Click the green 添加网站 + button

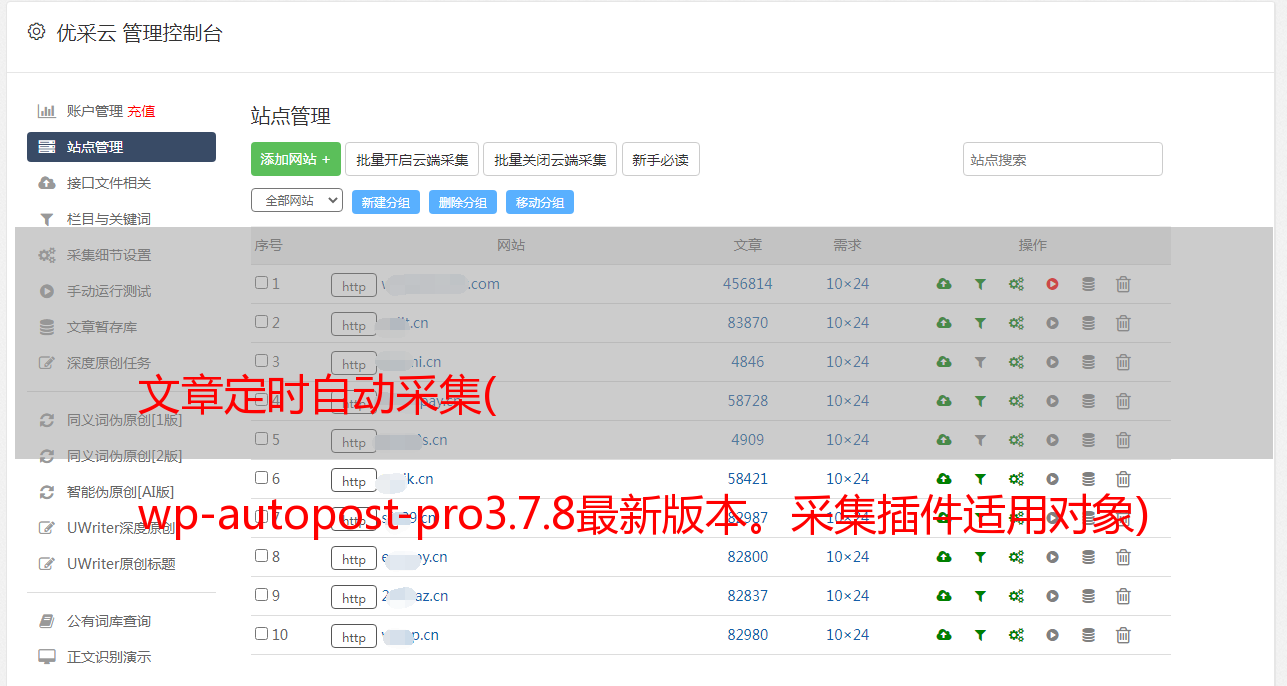[296, 159]
